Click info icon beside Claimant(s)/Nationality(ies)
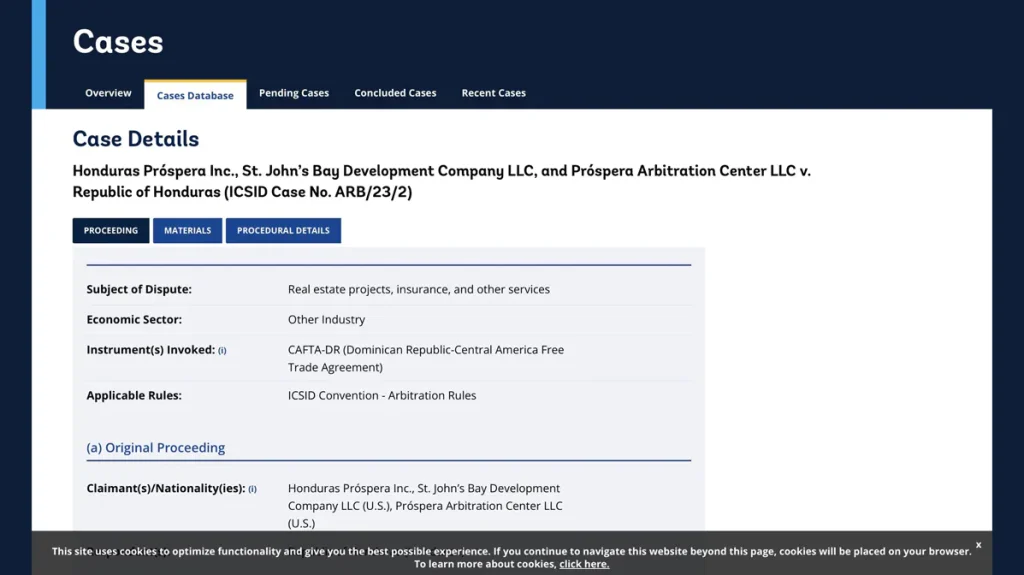The image size is (1024, 575). 252,489
